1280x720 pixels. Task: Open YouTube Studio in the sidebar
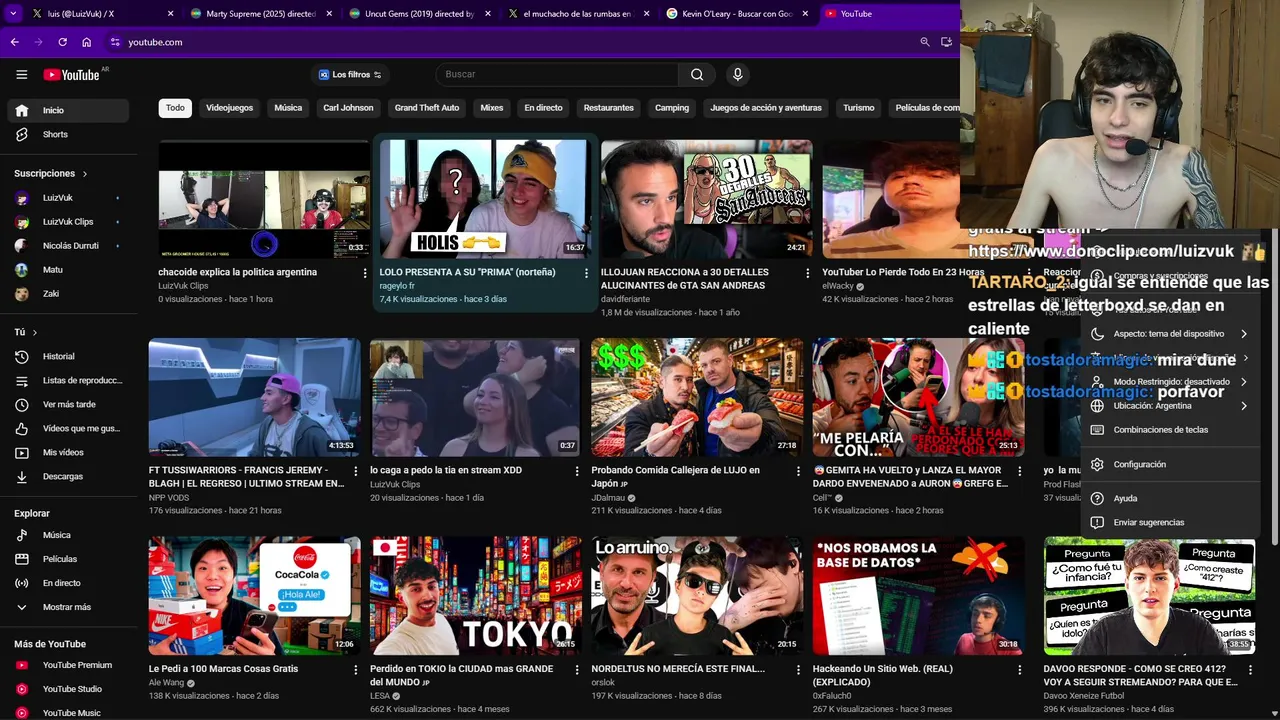(68, 689)
